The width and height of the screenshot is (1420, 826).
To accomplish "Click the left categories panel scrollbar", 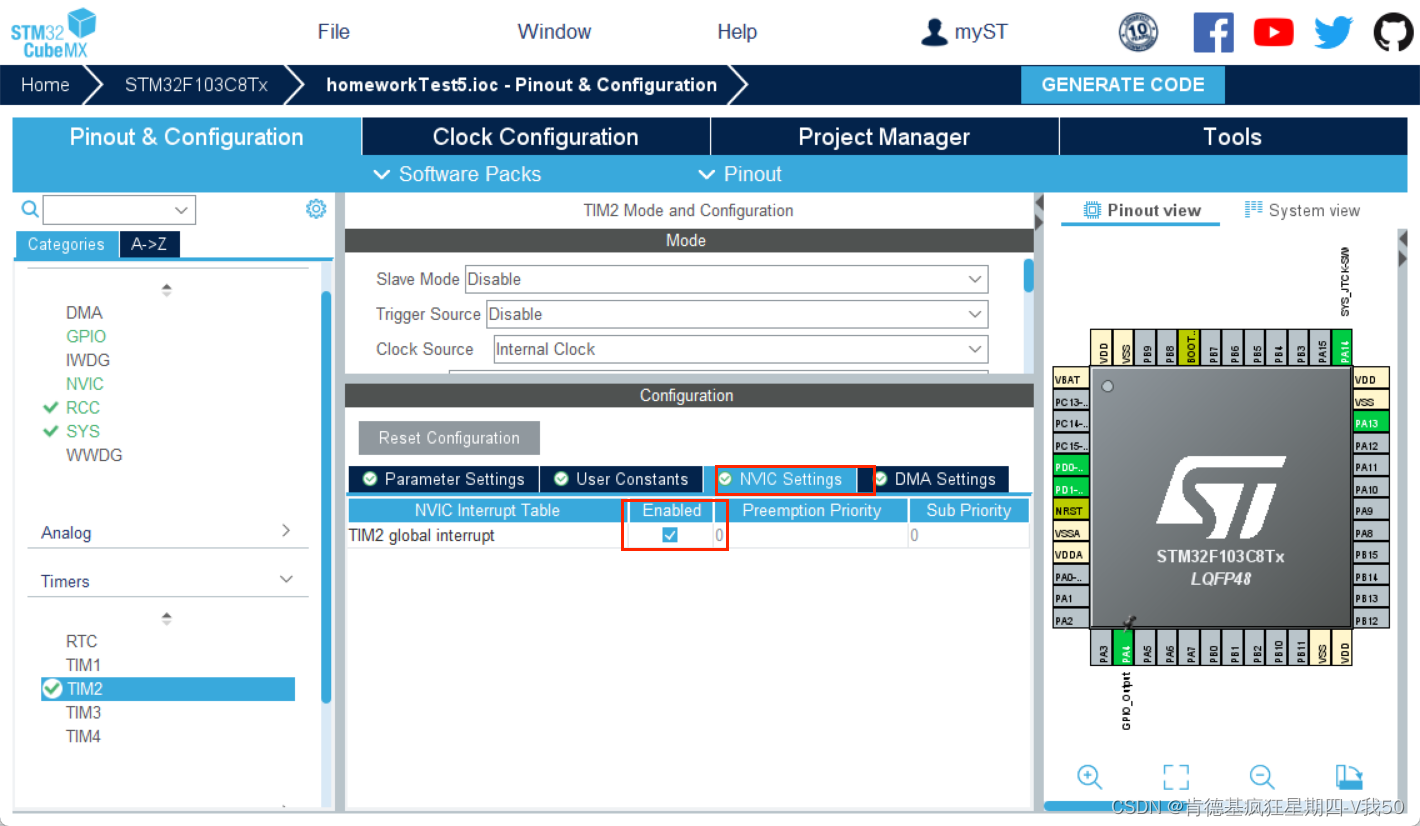I will [325, 497].
